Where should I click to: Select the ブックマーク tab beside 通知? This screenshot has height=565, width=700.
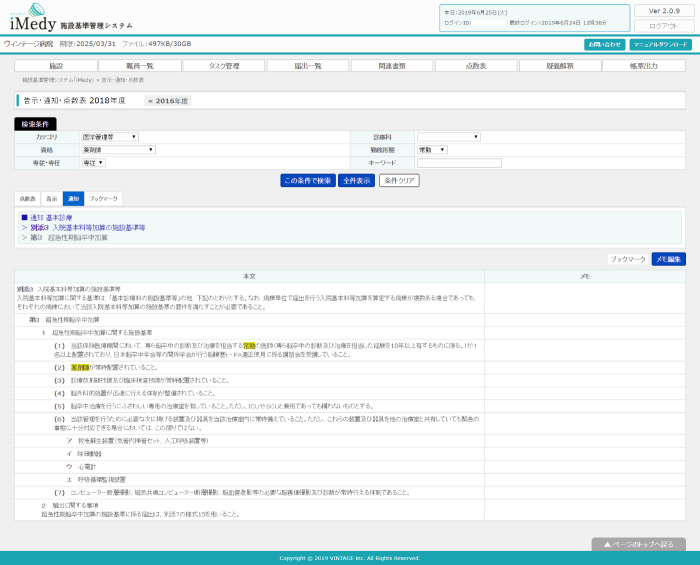point(103,199)
